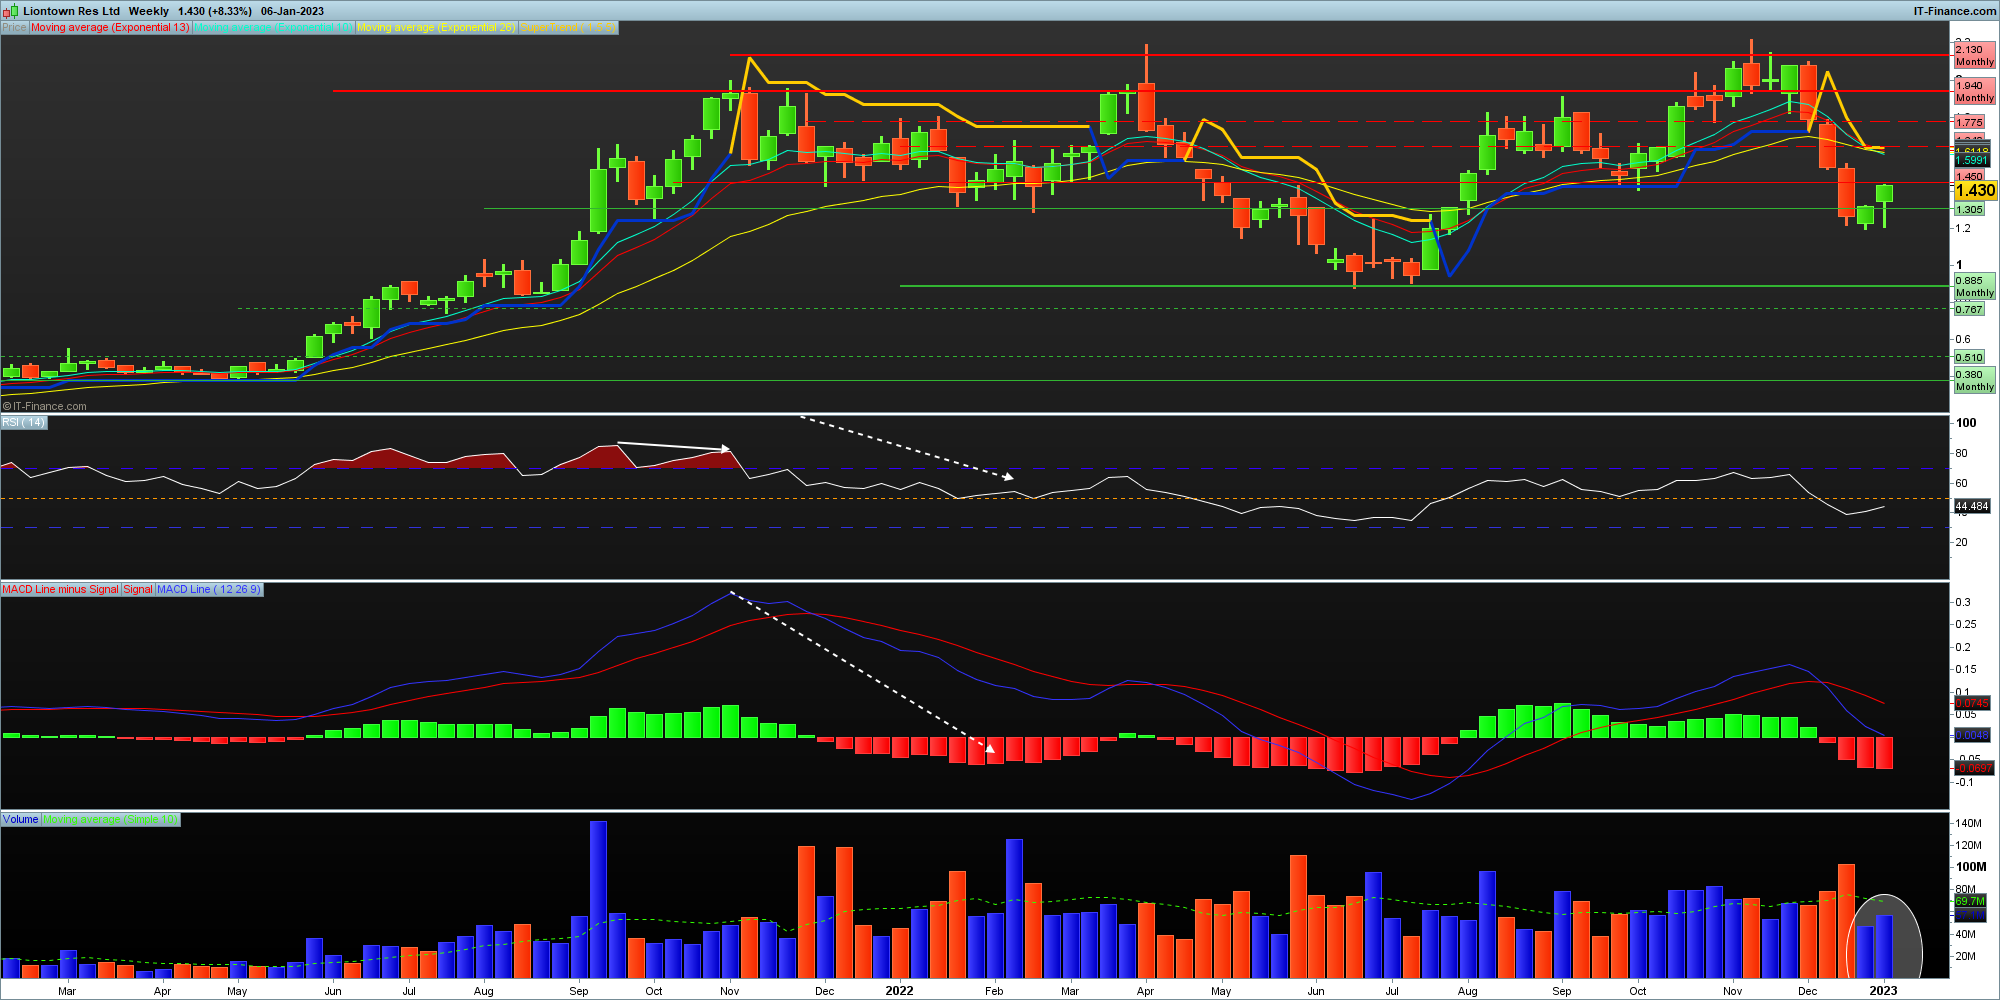This screenshot has height=1000, width=2000.
Task: Select the 0.380 Monthly support price tag
Action: pos(1975,381)
